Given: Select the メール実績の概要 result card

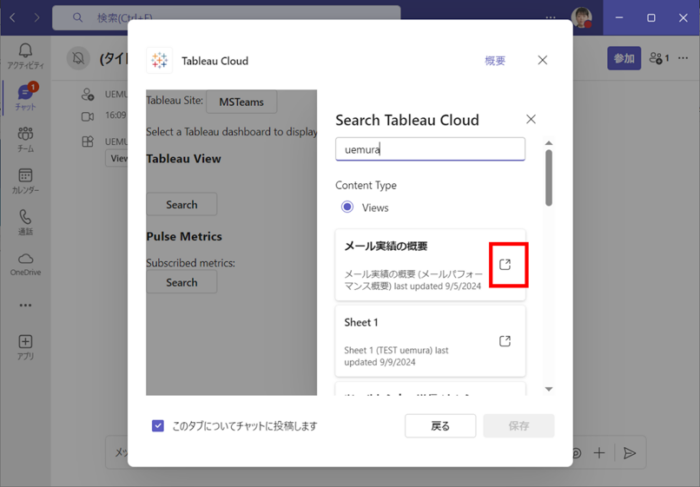Looking at the screenshot, I should coord(430,265).
